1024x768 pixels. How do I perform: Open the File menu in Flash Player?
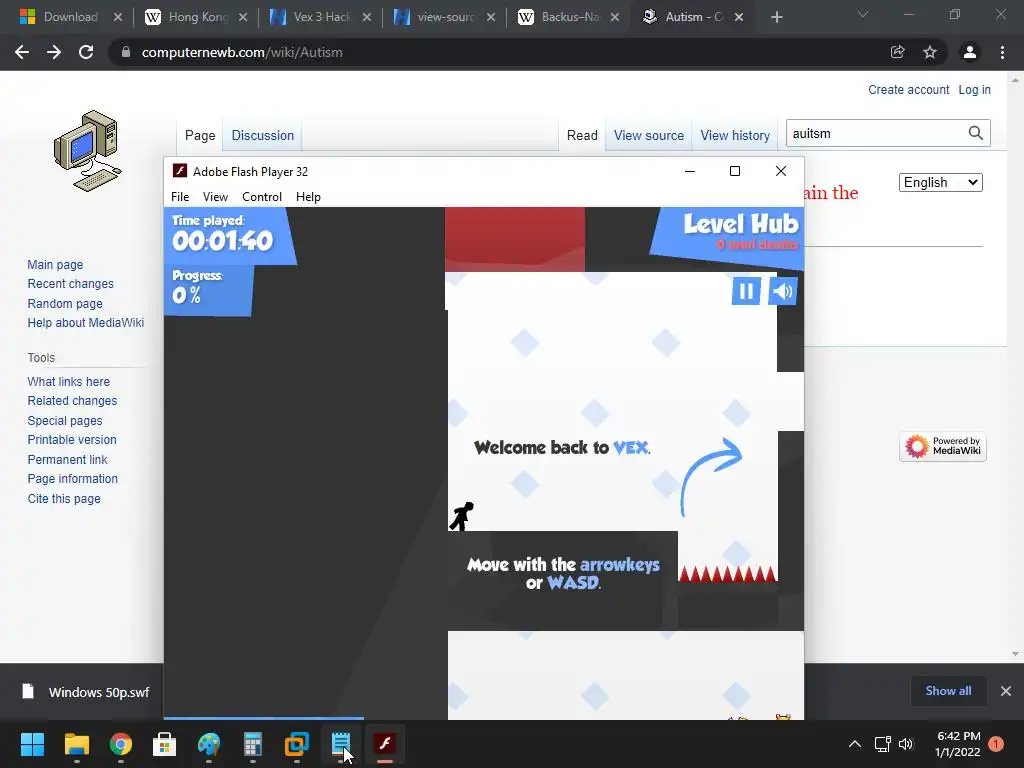pyautogui.click(x=180, y=197)
